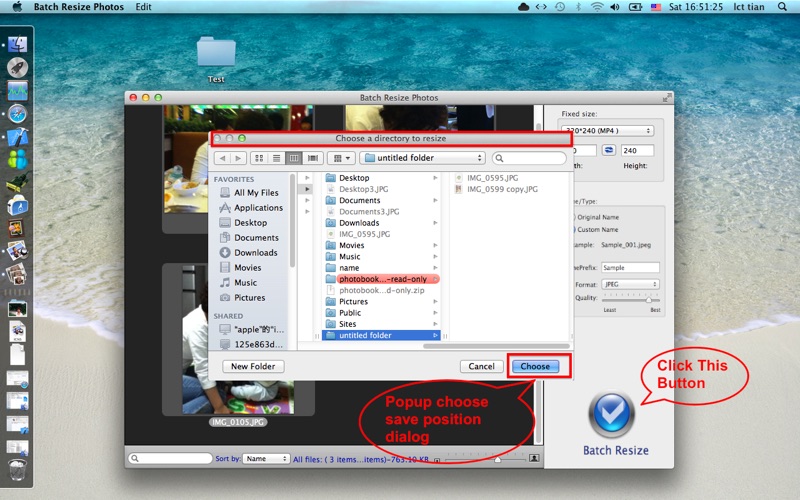Viewport: 800px width, 500px height.
Task: Switch file dialog to list view
Action: coord(277,158)
